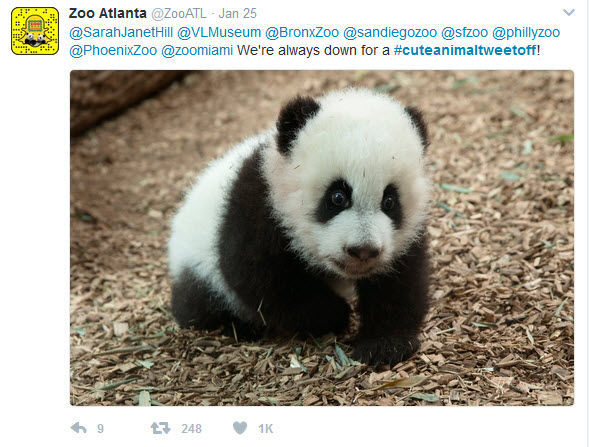Open the Jan 25 tweet timestamp

click(x=237, y=14)
